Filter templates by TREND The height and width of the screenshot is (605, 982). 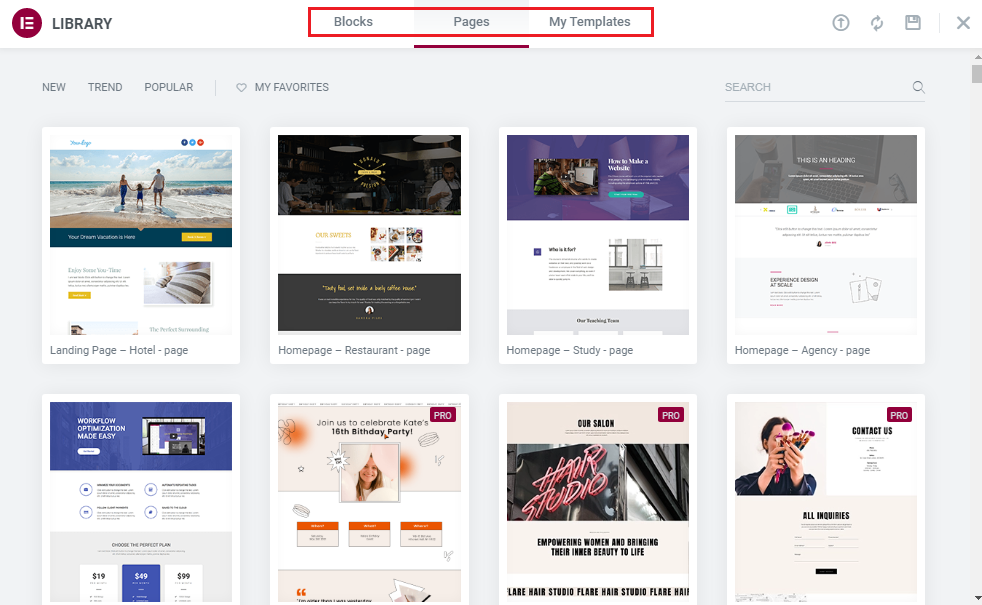coord(105,87)
